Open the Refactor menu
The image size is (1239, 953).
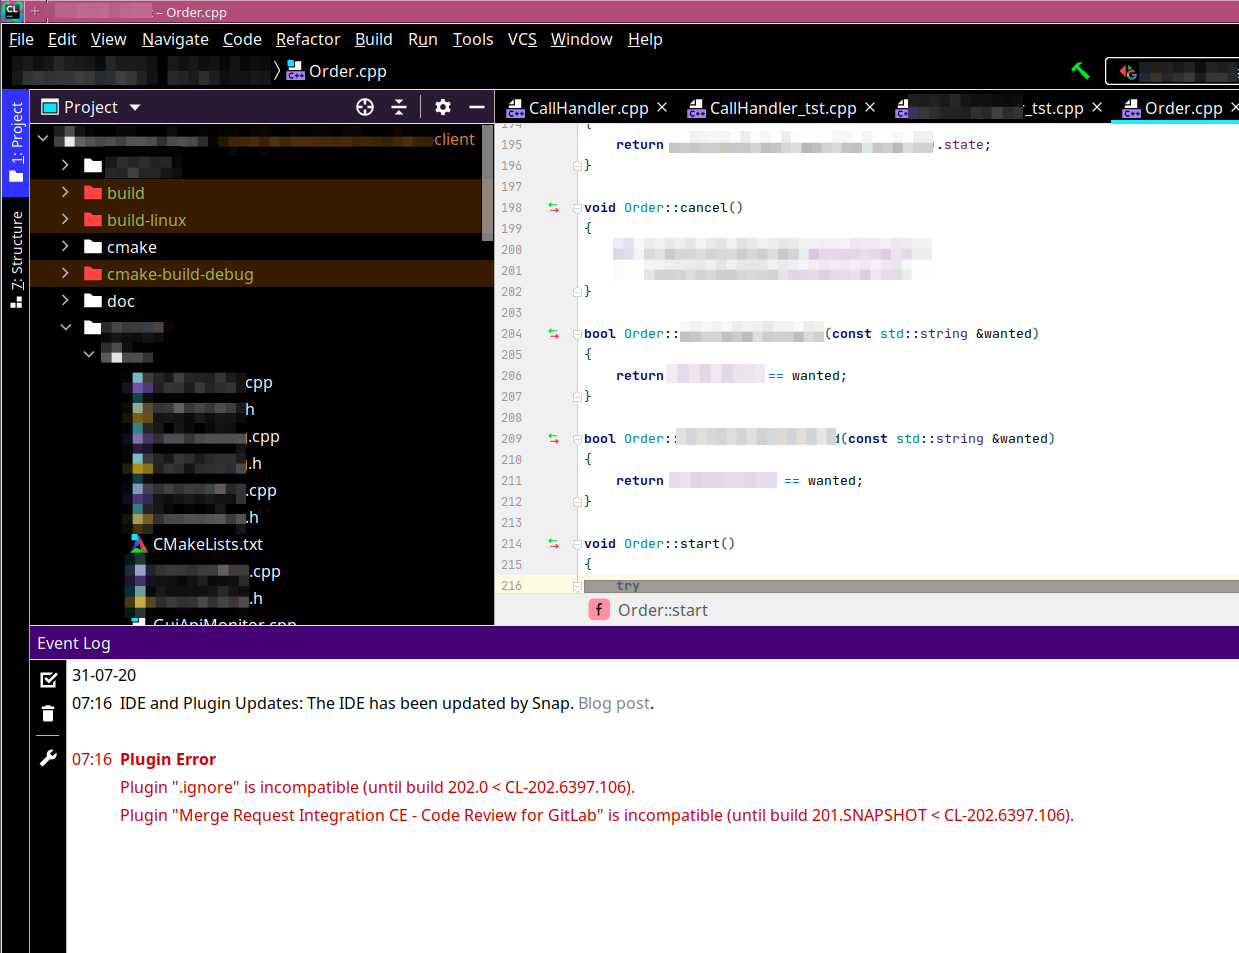(308, 39)
